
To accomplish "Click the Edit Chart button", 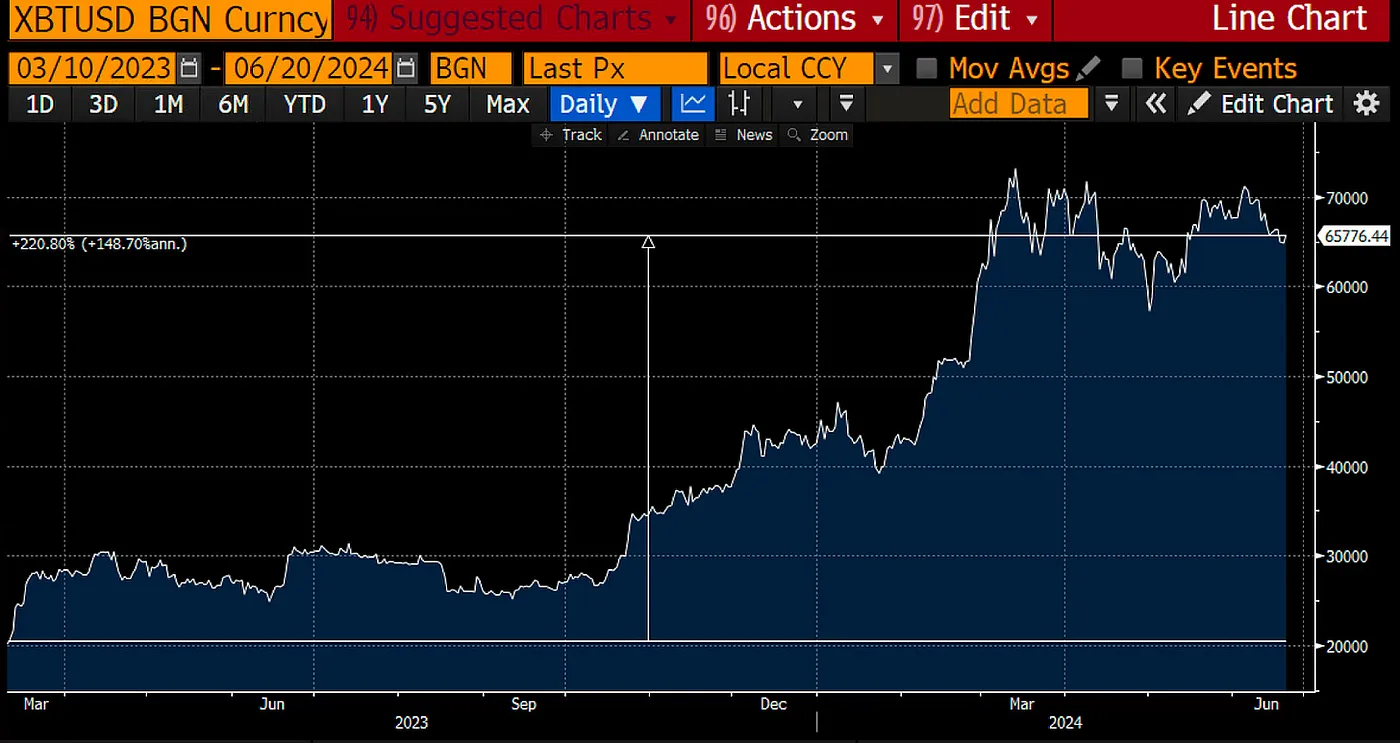I will [1262, 104].
